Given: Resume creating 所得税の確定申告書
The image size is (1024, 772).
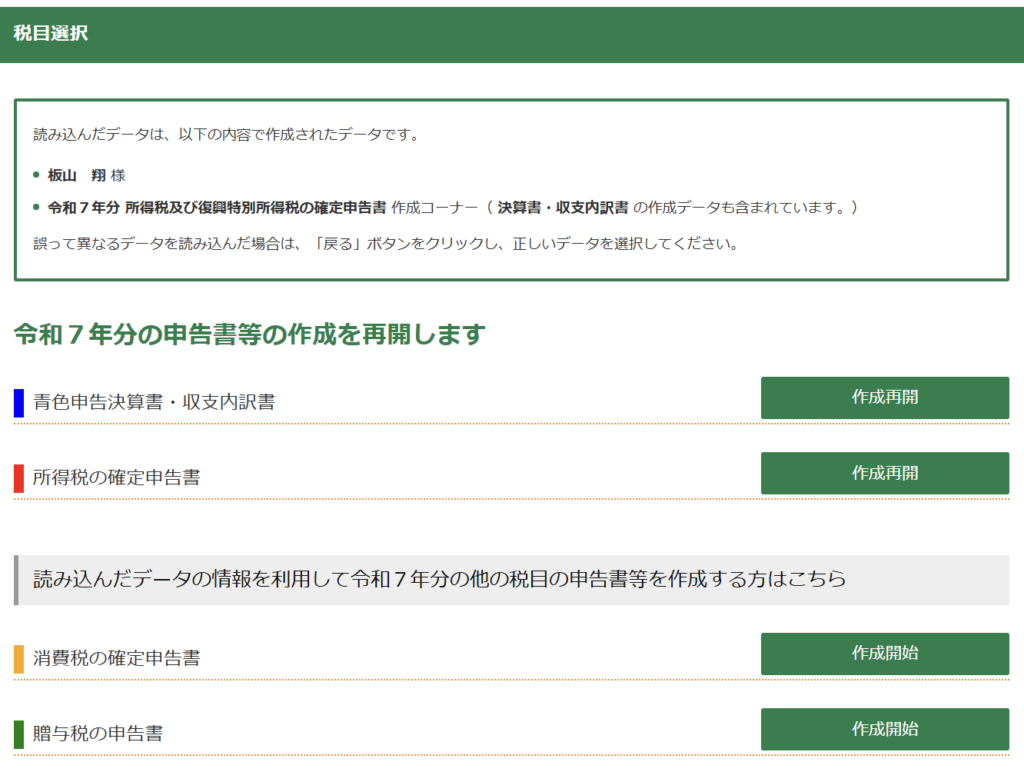Looking at the screenshot, I should (x=884, y=473).
